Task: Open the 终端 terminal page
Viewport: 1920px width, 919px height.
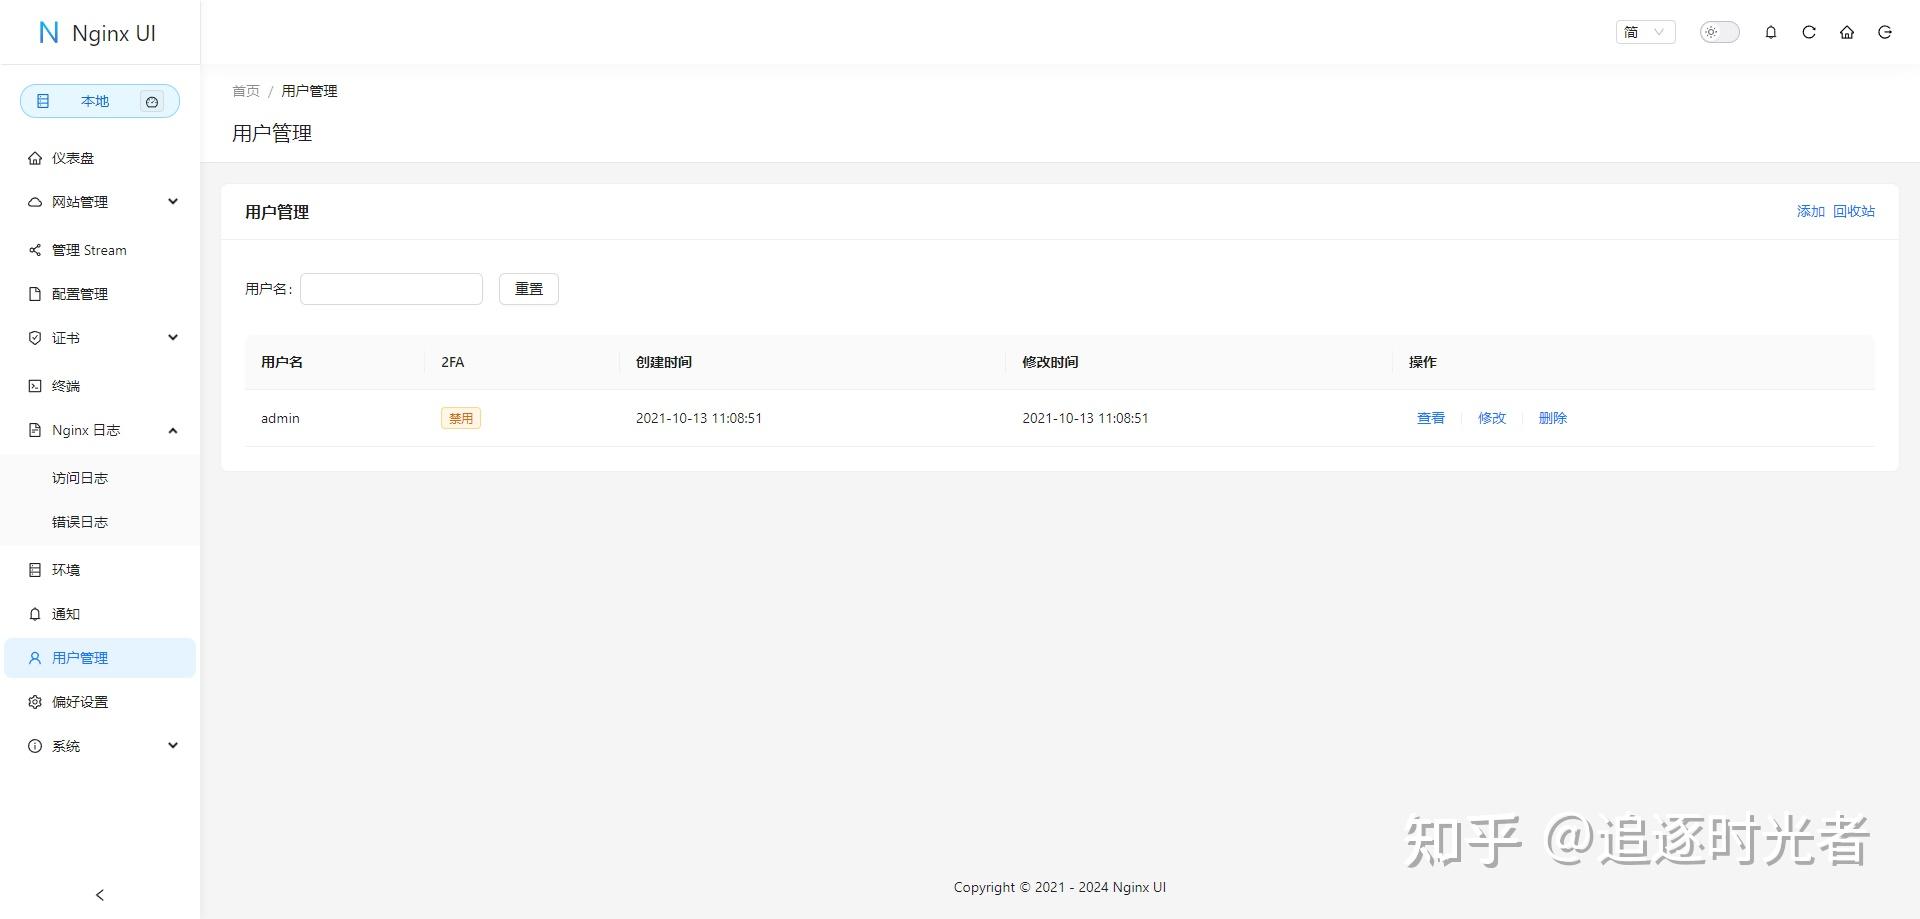Action: point(66,385)
